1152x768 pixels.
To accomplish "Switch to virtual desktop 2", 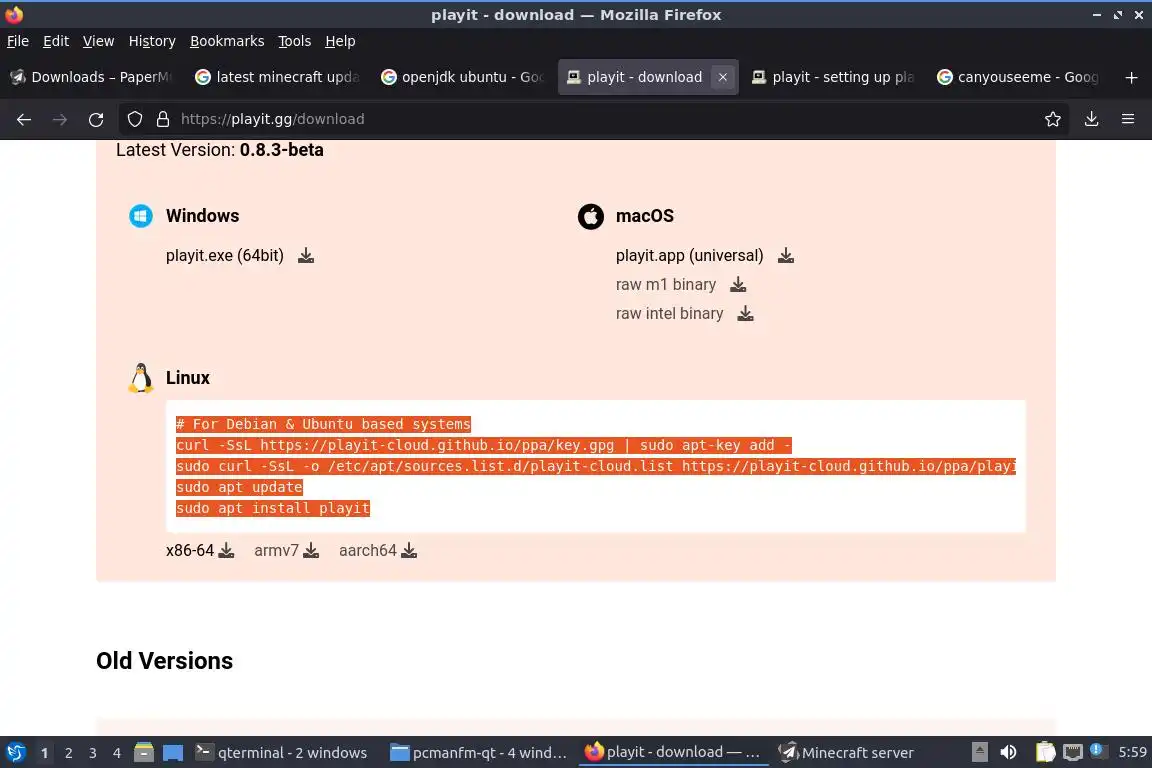I will [x=68, y=753].
